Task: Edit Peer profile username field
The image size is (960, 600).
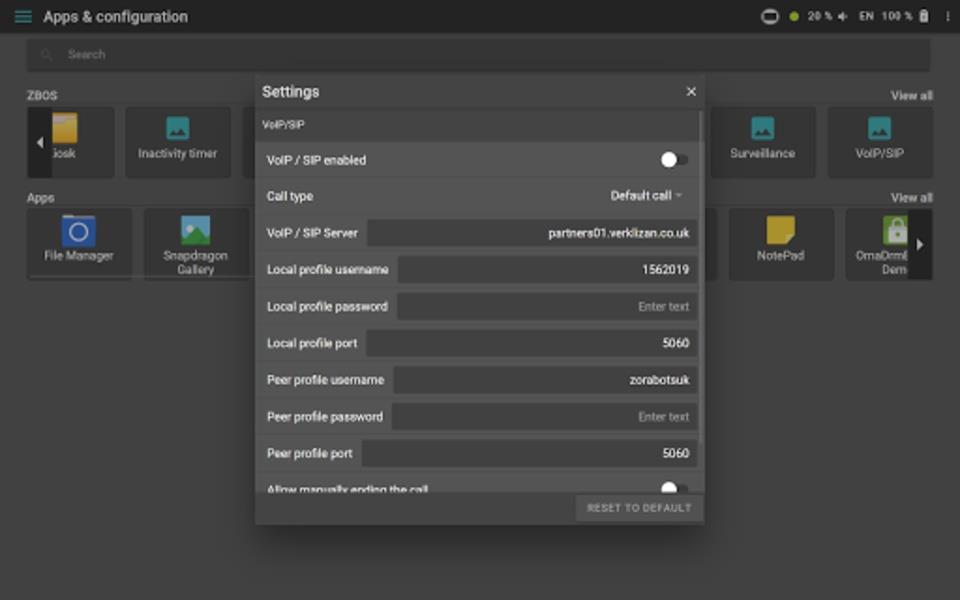Action: pyautogui.click(x=546, y=380)
